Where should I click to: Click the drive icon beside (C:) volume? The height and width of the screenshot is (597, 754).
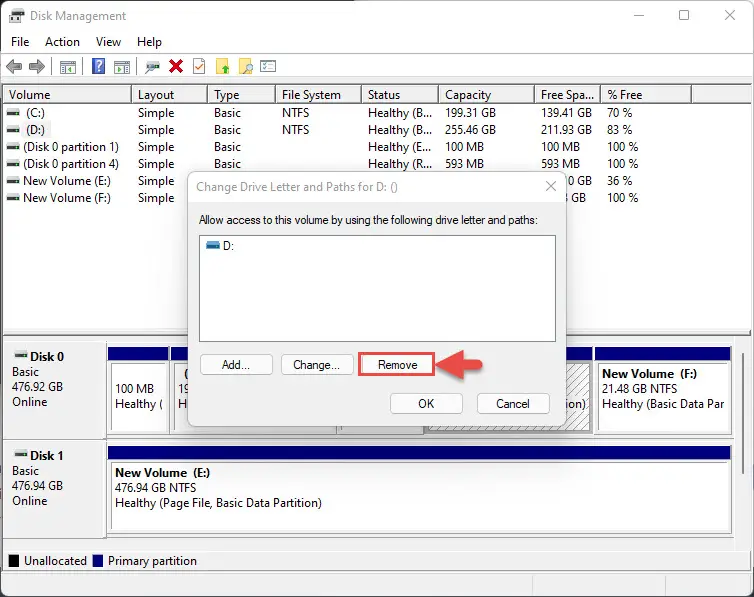point(13,112)
